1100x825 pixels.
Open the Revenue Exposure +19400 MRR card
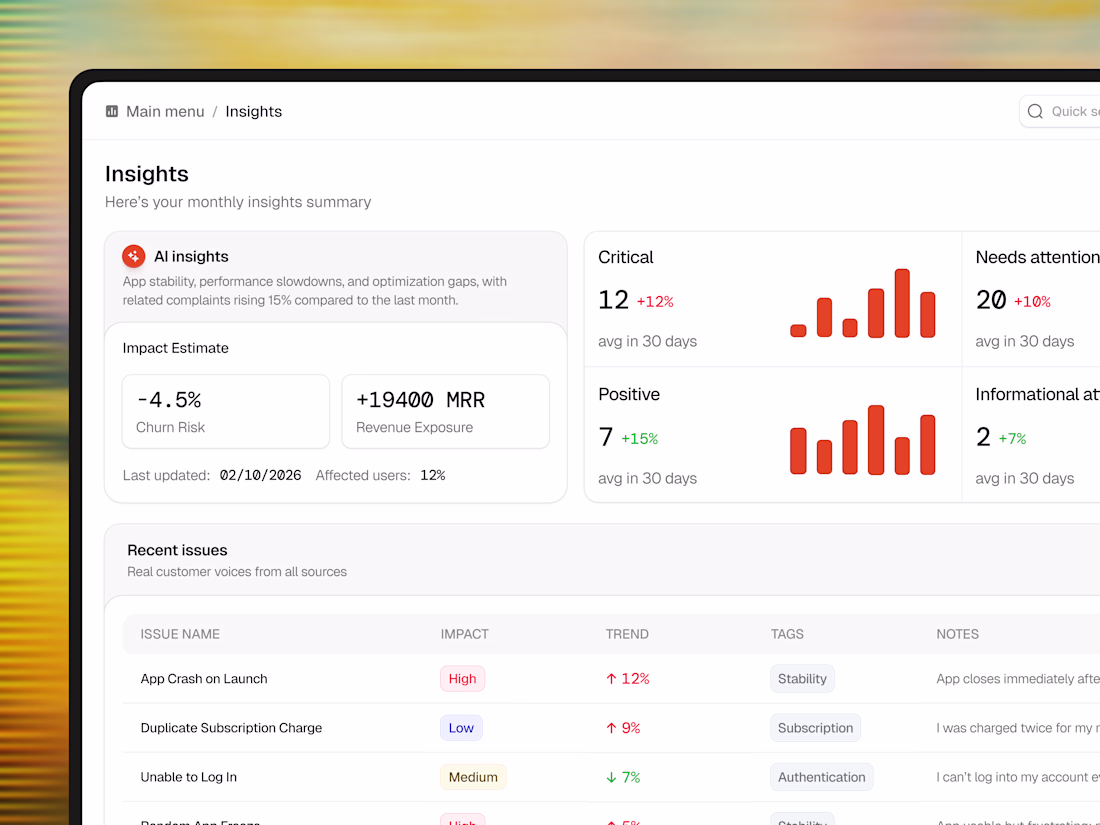(x=445, y=411)
